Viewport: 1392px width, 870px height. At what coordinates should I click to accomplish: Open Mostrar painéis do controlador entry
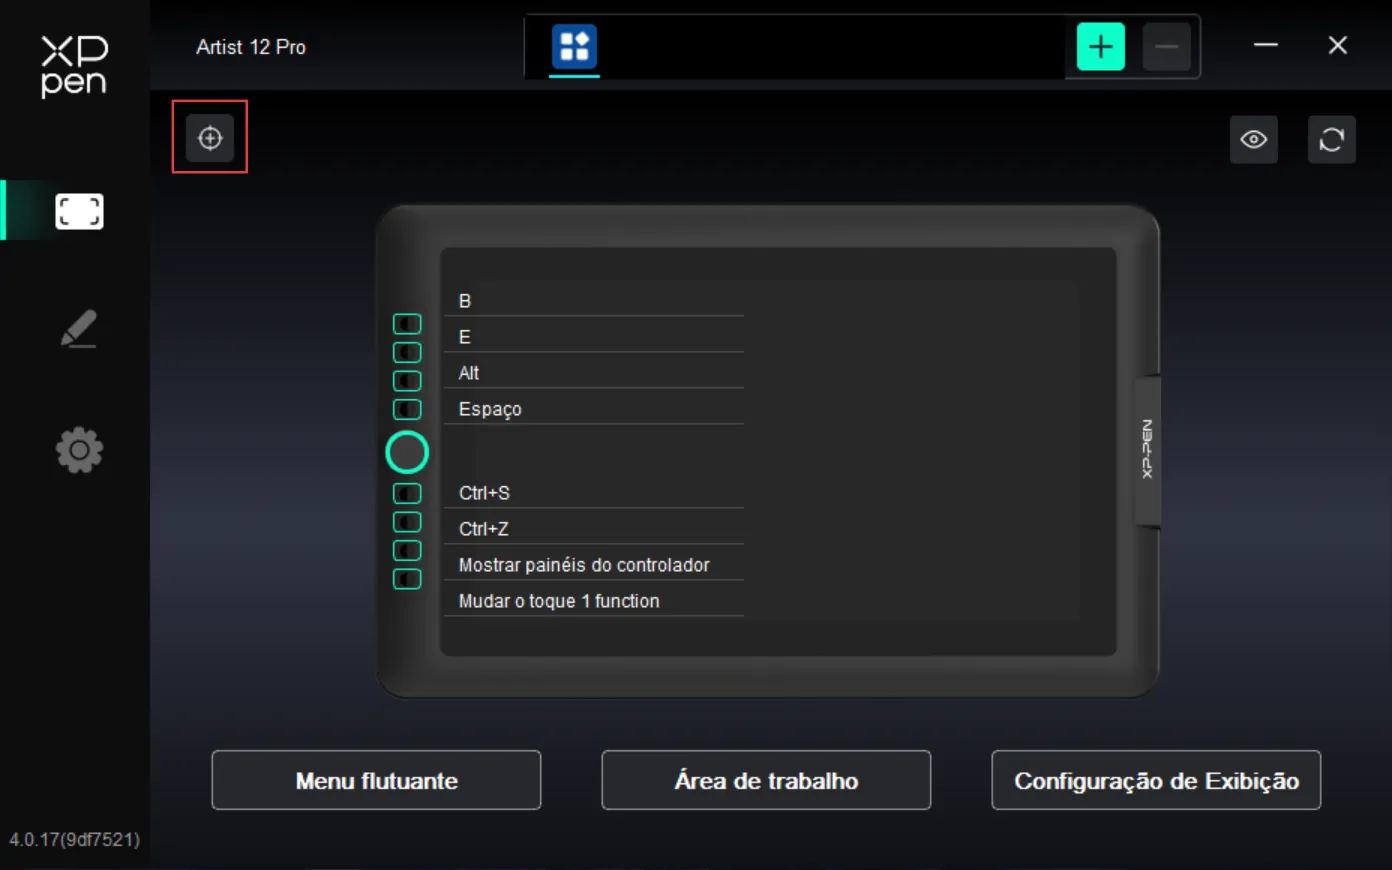point(594,564)
